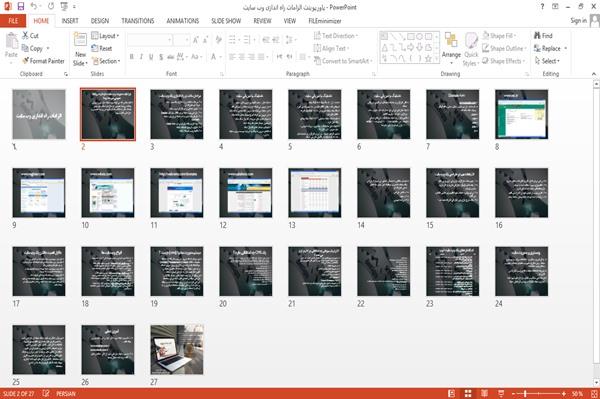
Task: Toggle Underline formatting
Action: click(151, 57)
